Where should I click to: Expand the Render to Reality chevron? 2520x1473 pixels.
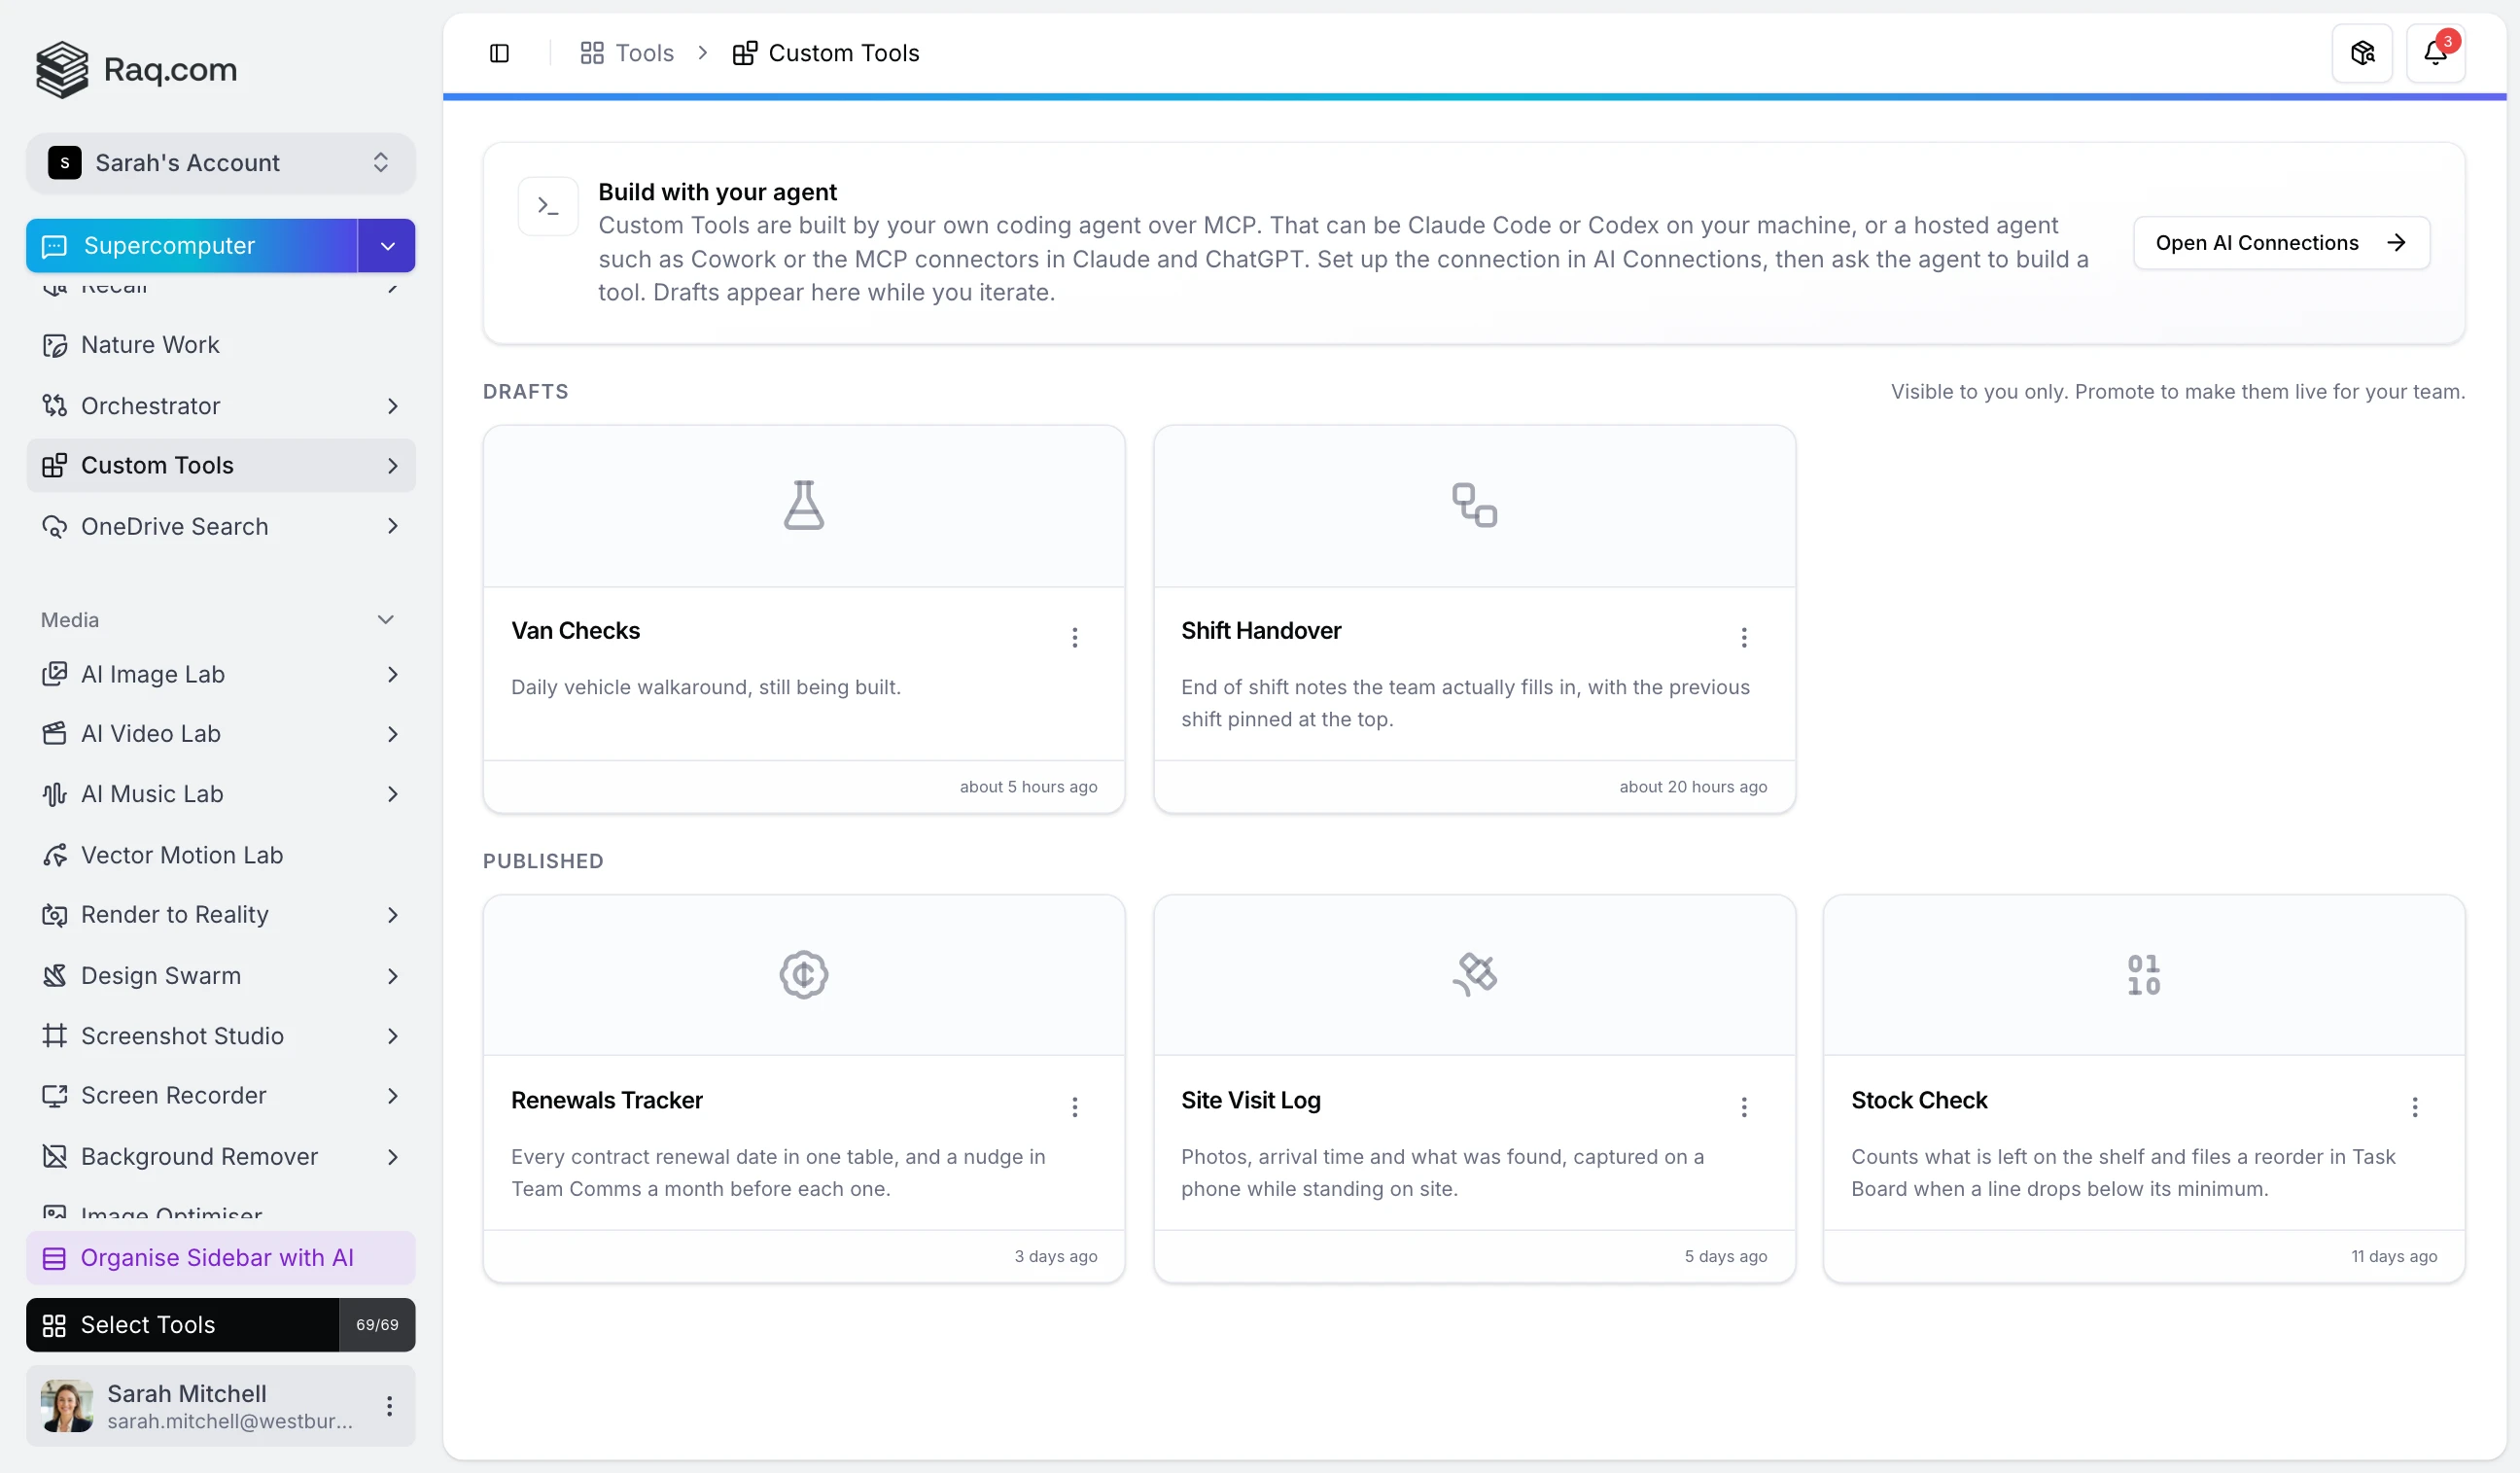(392, 915)
